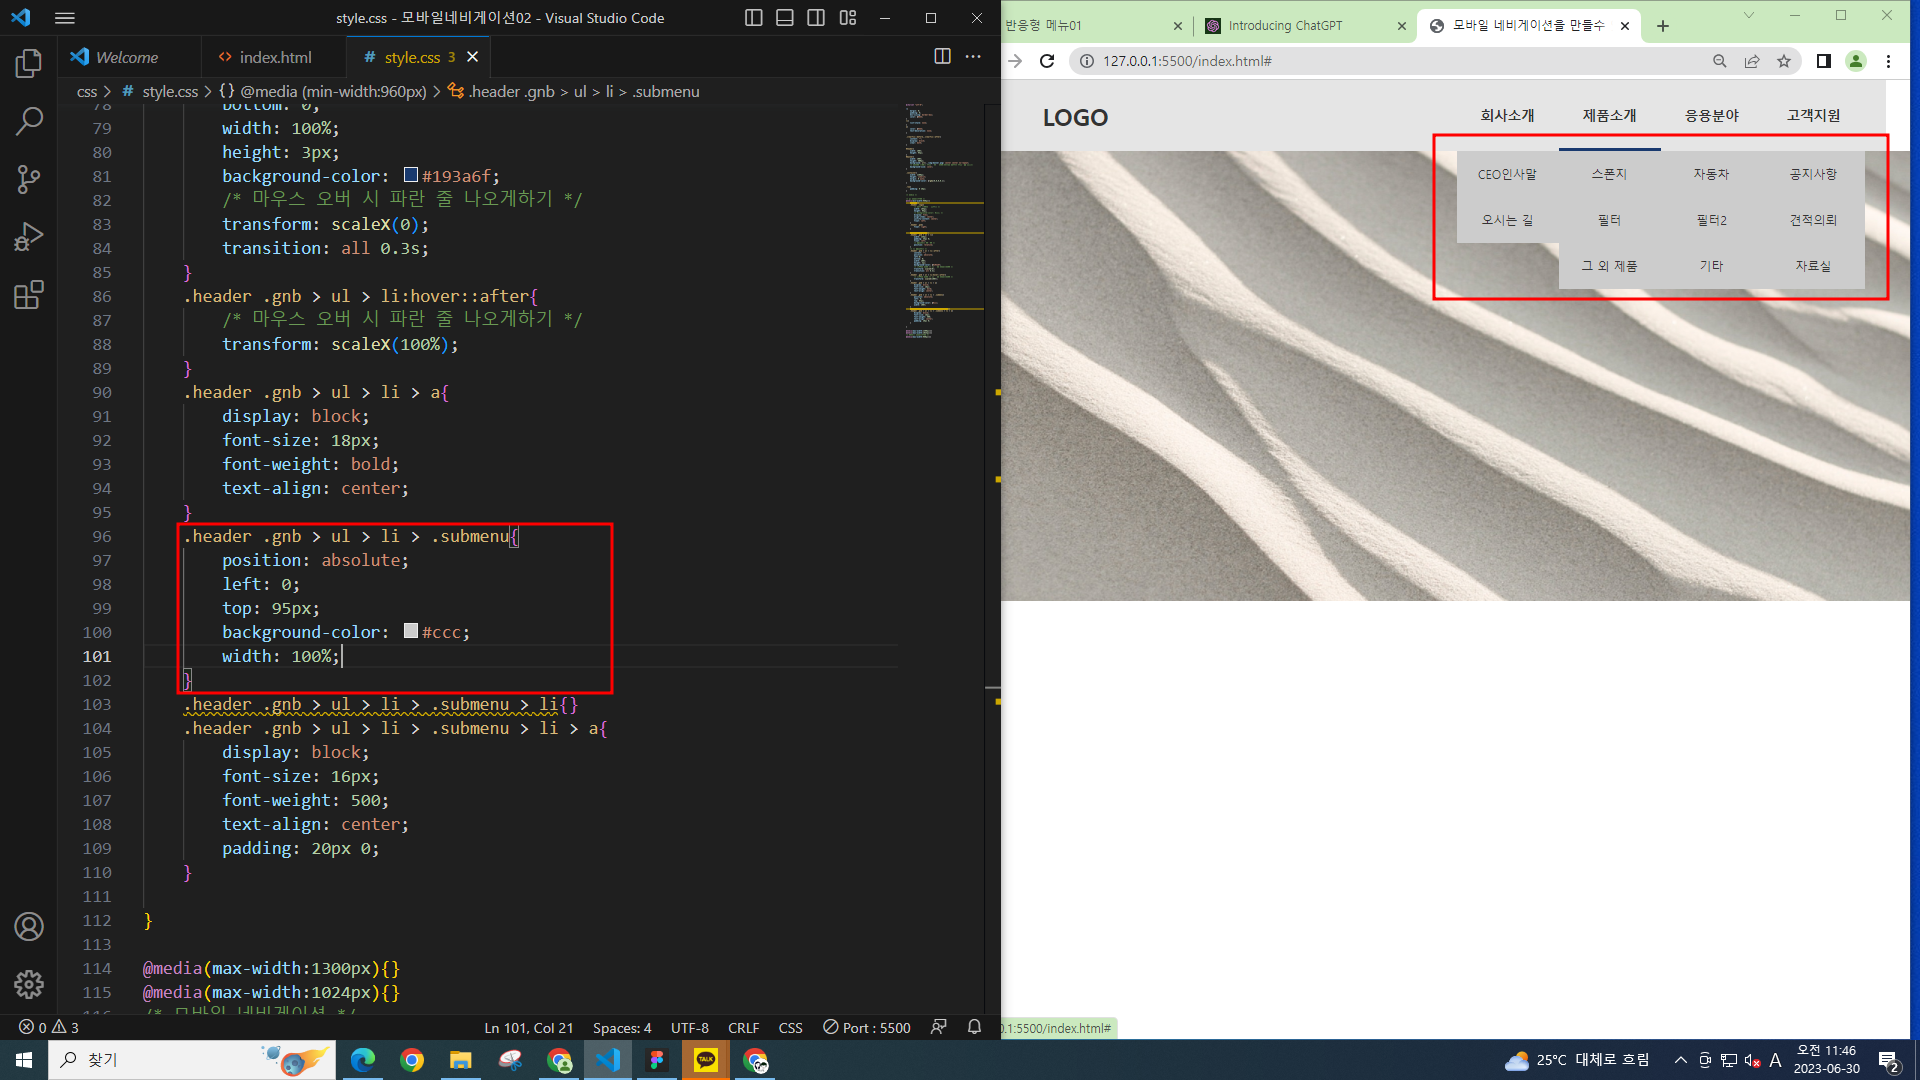The image size is (1920, 1080).
Task: Click the split editor right icon
Action: pos(942,57)
